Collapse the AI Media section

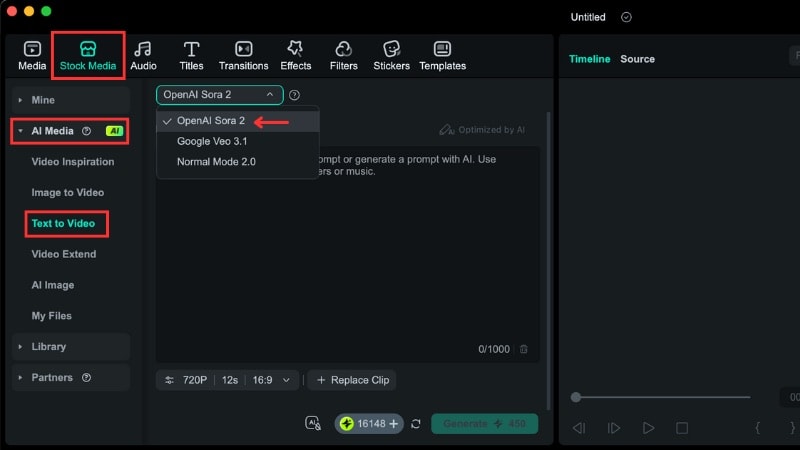click(x=20, y=131)
